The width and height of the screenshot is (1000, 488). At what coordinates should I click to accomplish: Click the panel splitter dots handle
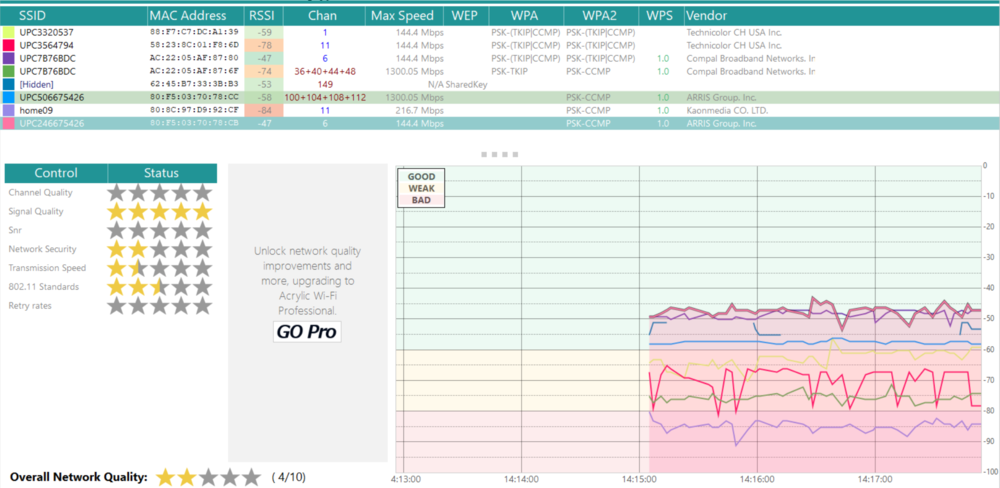pos(500,155)
